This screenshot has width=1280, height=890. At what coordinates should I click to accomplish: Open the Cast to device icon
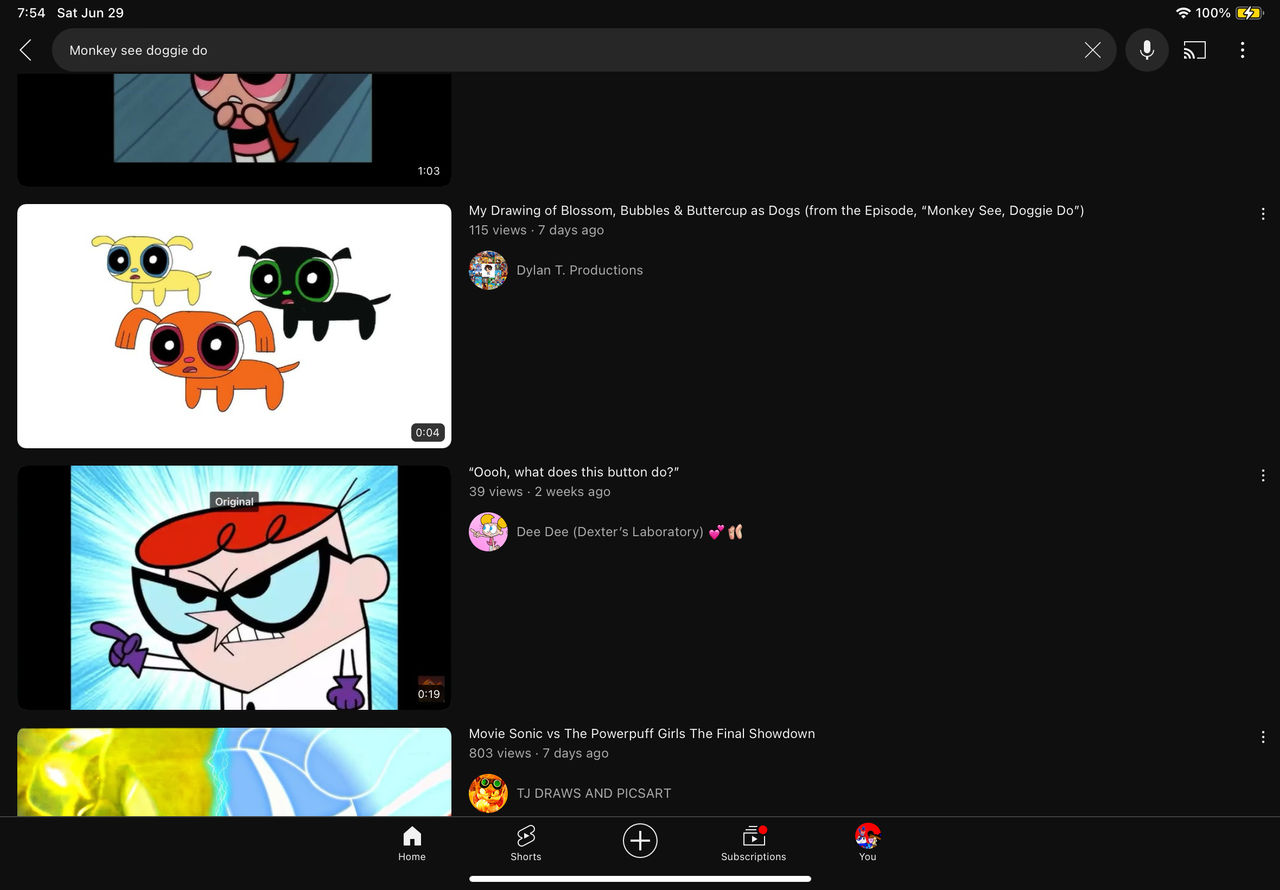1194,50
